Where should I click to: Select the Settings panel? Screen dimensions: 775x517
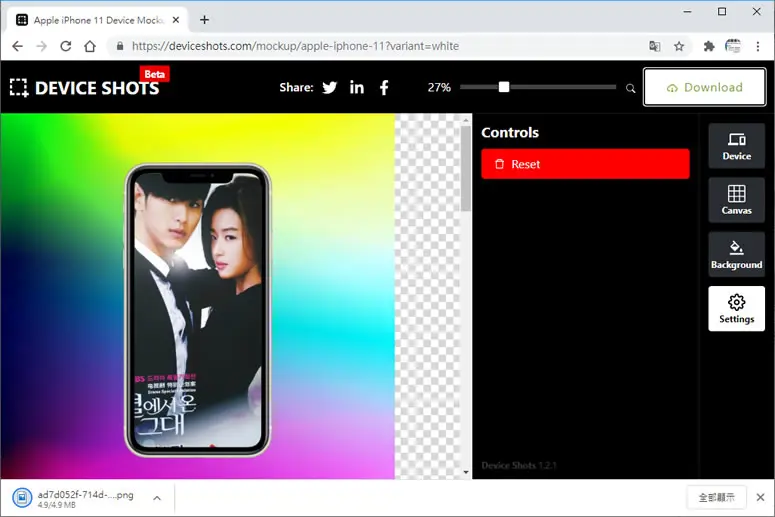[x=736, y=309]
